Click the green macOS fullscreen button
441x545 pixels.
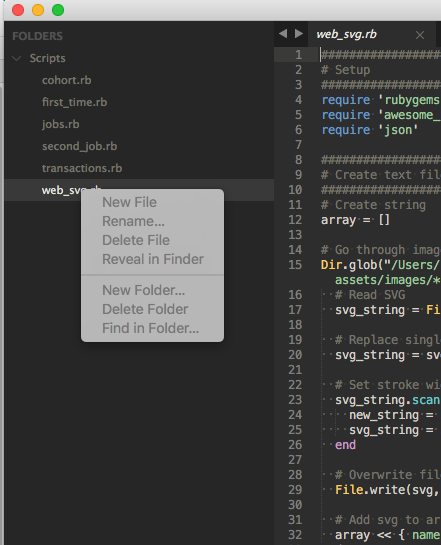pyautogui.click(x=58, y=10)
